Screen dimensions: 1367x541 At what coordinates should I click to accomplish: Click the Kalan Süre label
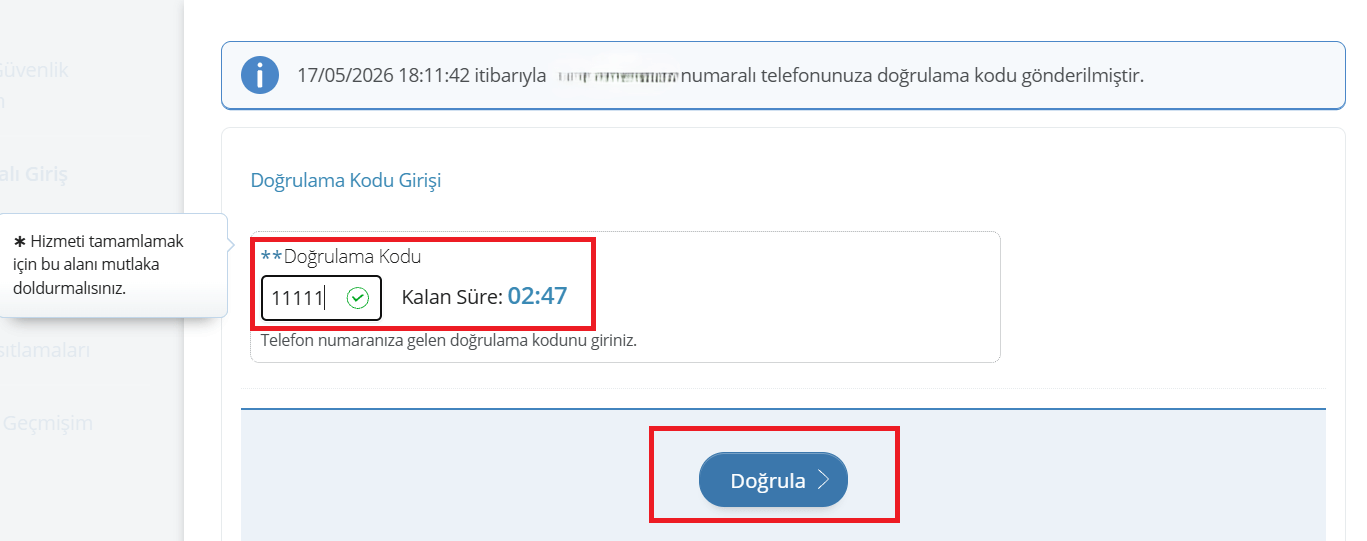(452, 296)
